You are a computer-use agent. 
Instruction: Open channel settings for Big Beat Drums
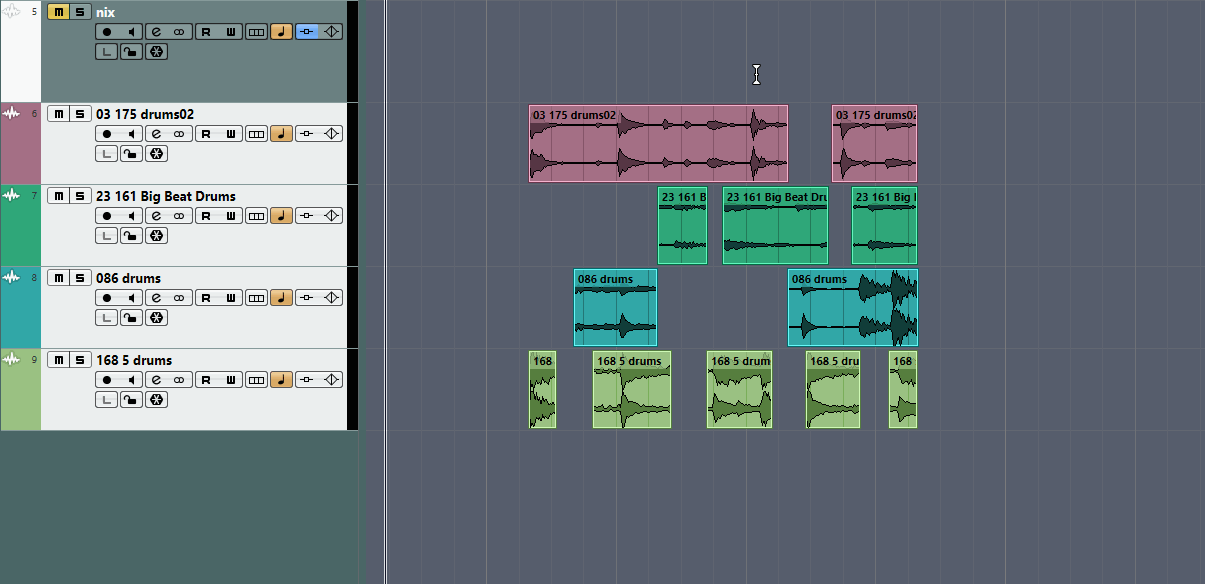click(x=156, y=215)
